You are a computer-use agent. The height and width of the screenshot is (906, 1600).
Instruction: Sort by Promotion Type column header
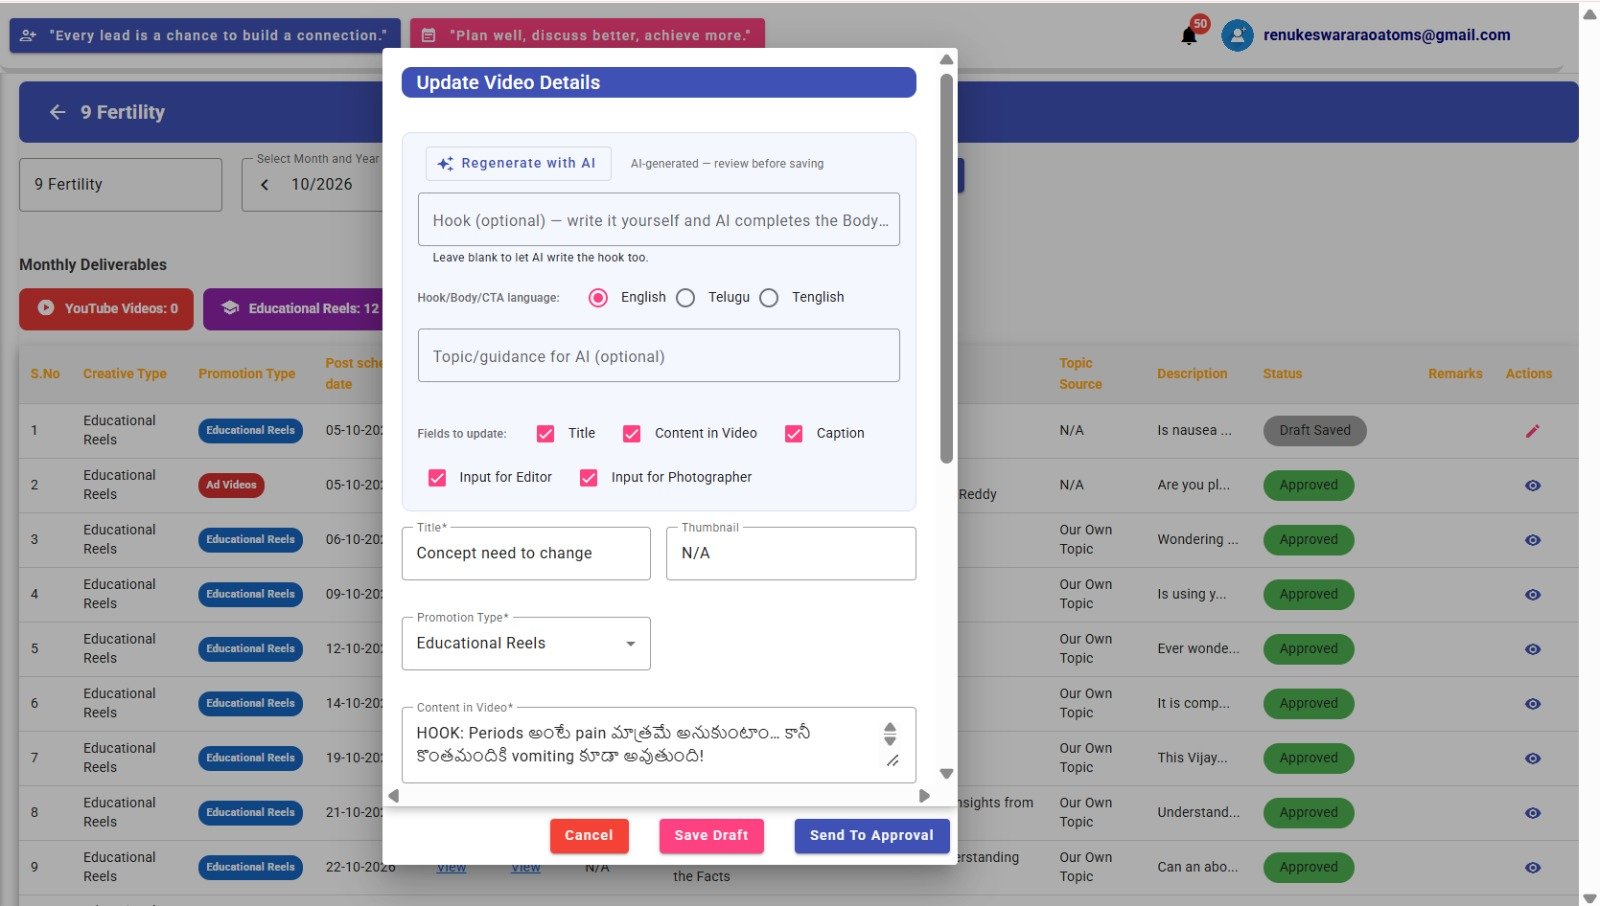pos(247,374)
